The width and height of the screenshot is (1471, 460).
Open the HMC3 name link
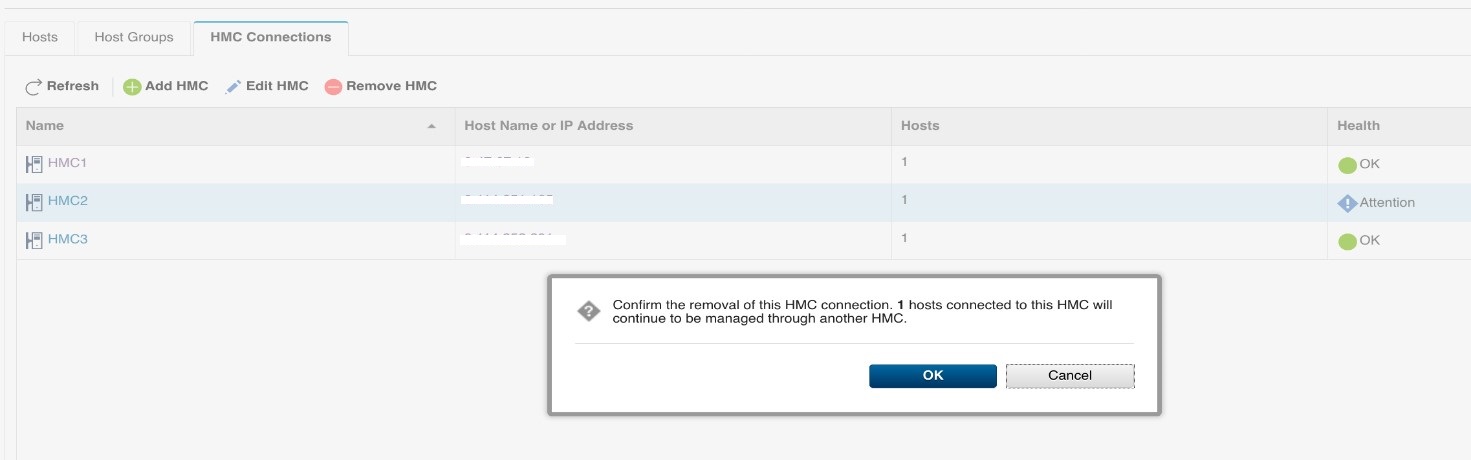(x=68, y=240)
